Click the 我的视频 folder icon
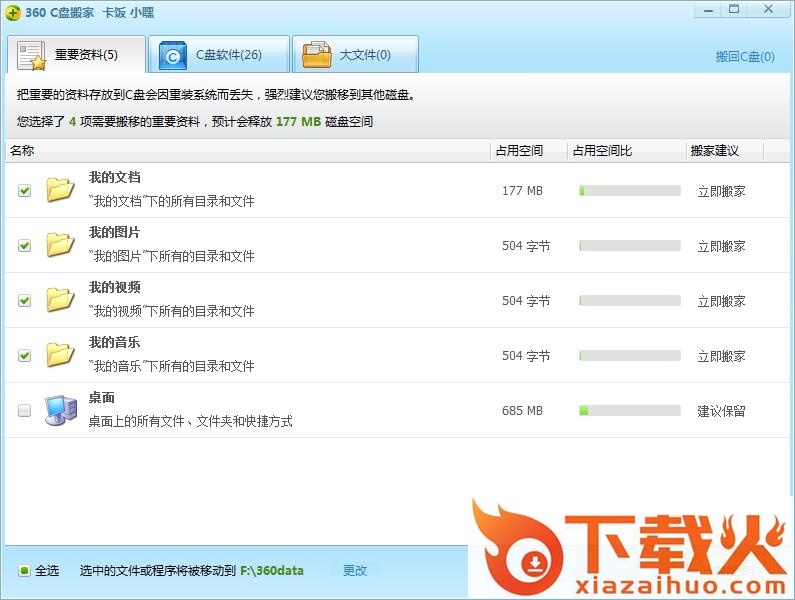 (60, 300)
